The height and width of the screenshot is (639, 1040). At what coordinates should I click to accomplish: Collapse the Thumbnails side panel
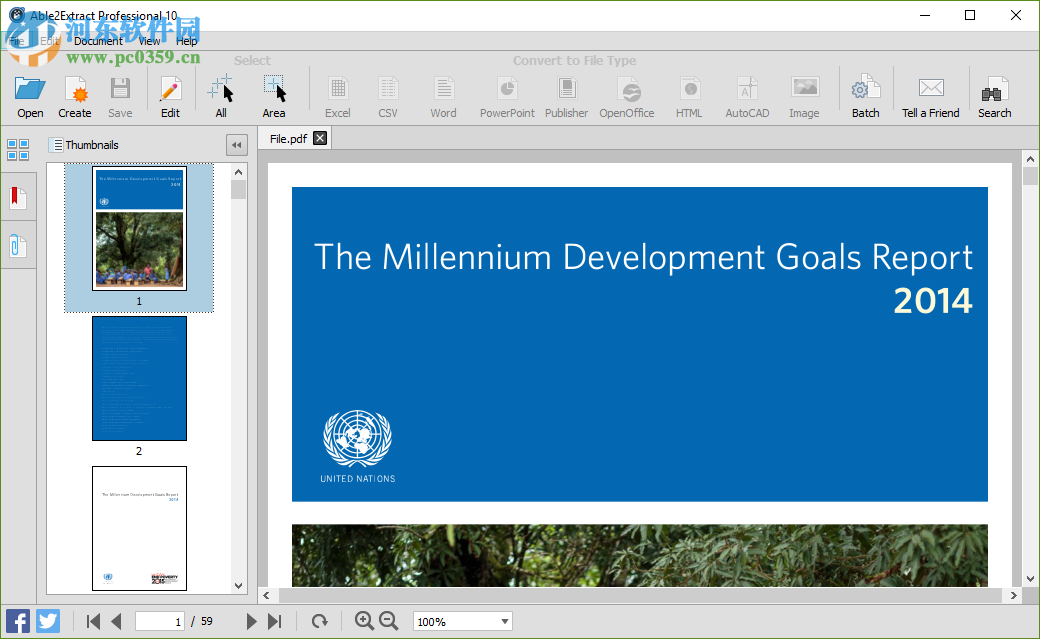237,145
